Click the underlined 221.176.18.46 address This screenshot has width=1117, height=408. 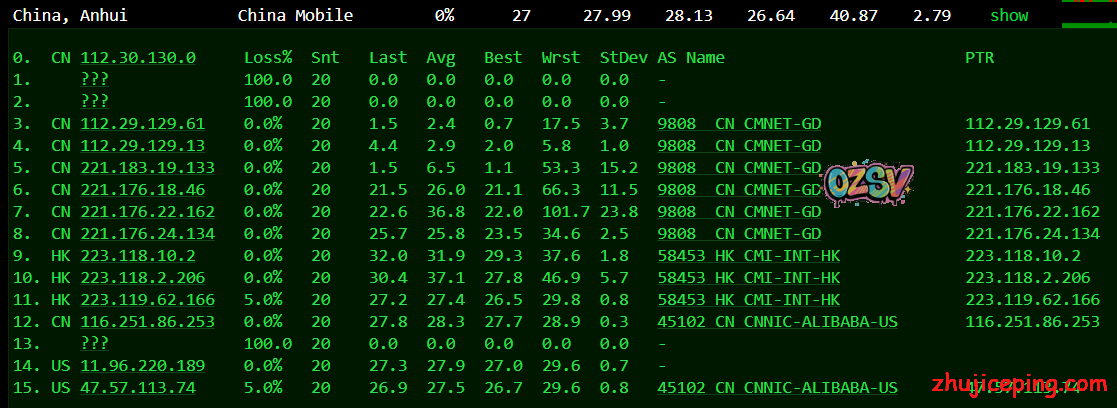[x=142, y=190]
